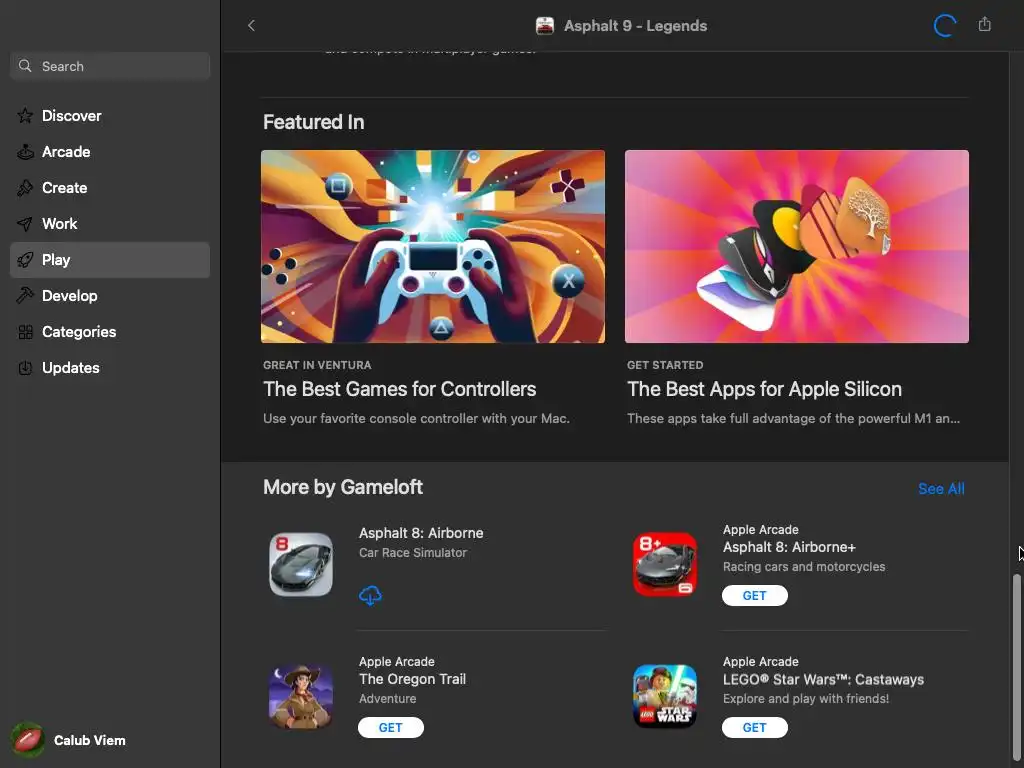Open the share sheet icon
This screenshot has width=1024, height=768.
pyautogui.click(x=984, y=25)
